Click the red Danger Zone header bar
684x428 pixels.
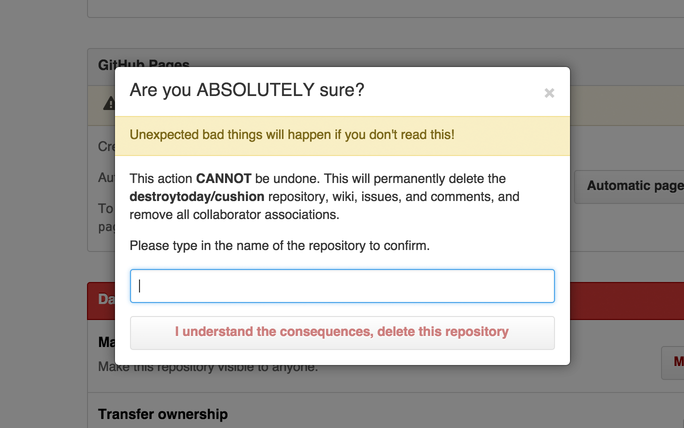point(101,301)
